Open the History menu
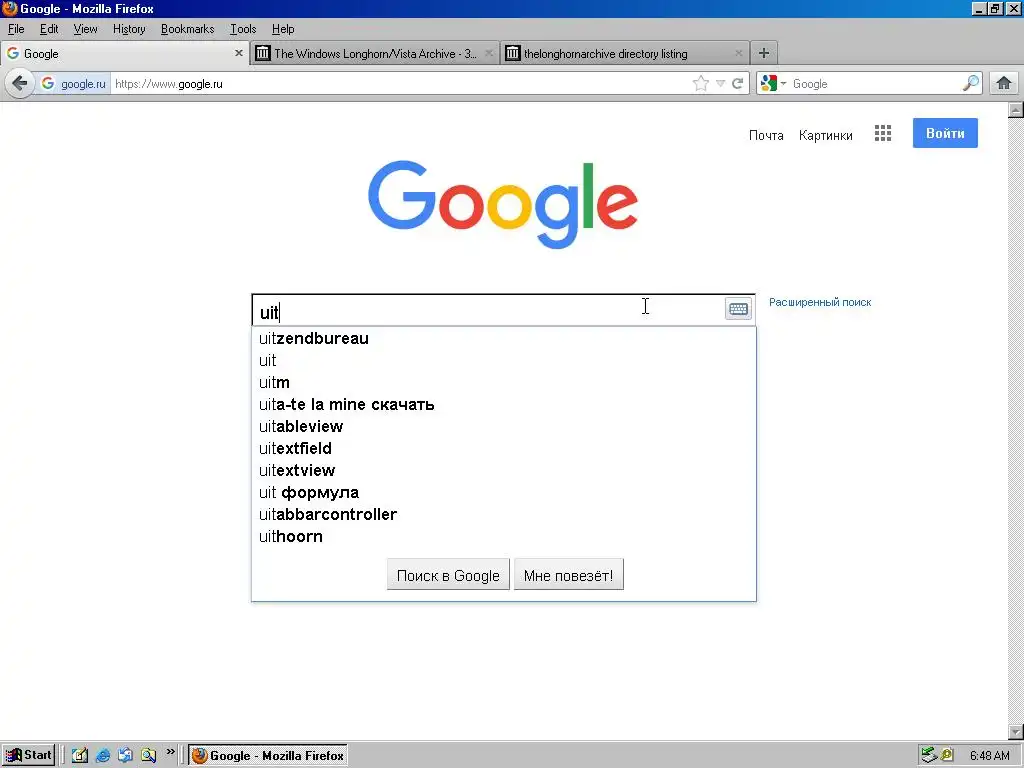This screenshot has width=1024, height=768. coord(129,29)
